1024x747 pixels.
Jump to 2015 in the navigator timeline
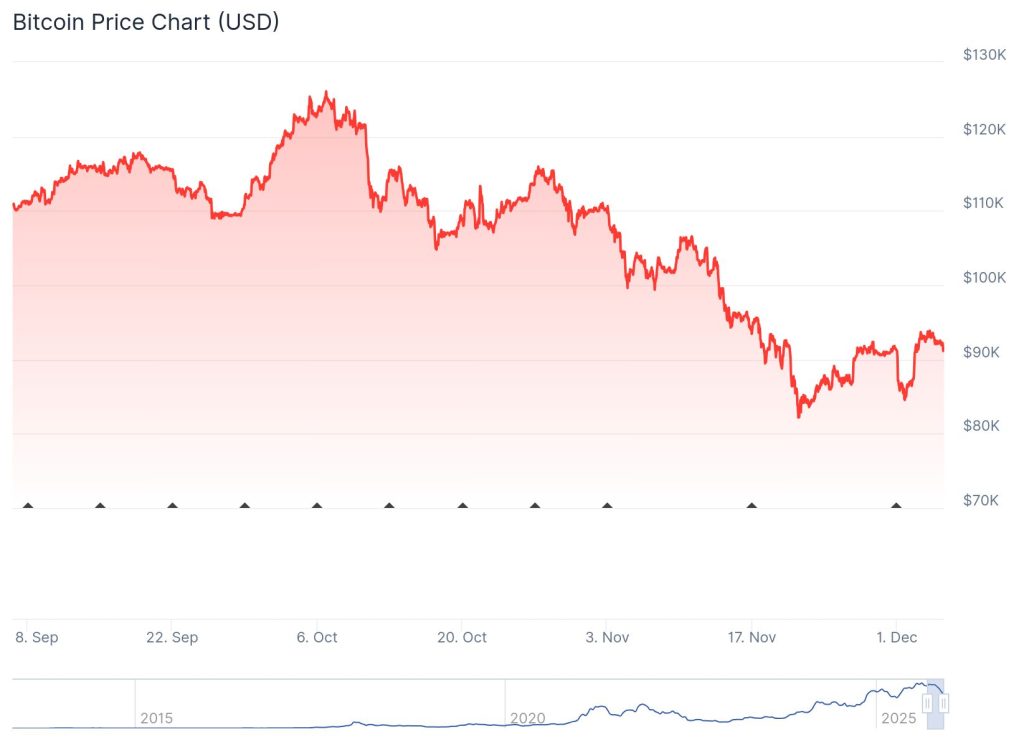(x=156, y=718)
